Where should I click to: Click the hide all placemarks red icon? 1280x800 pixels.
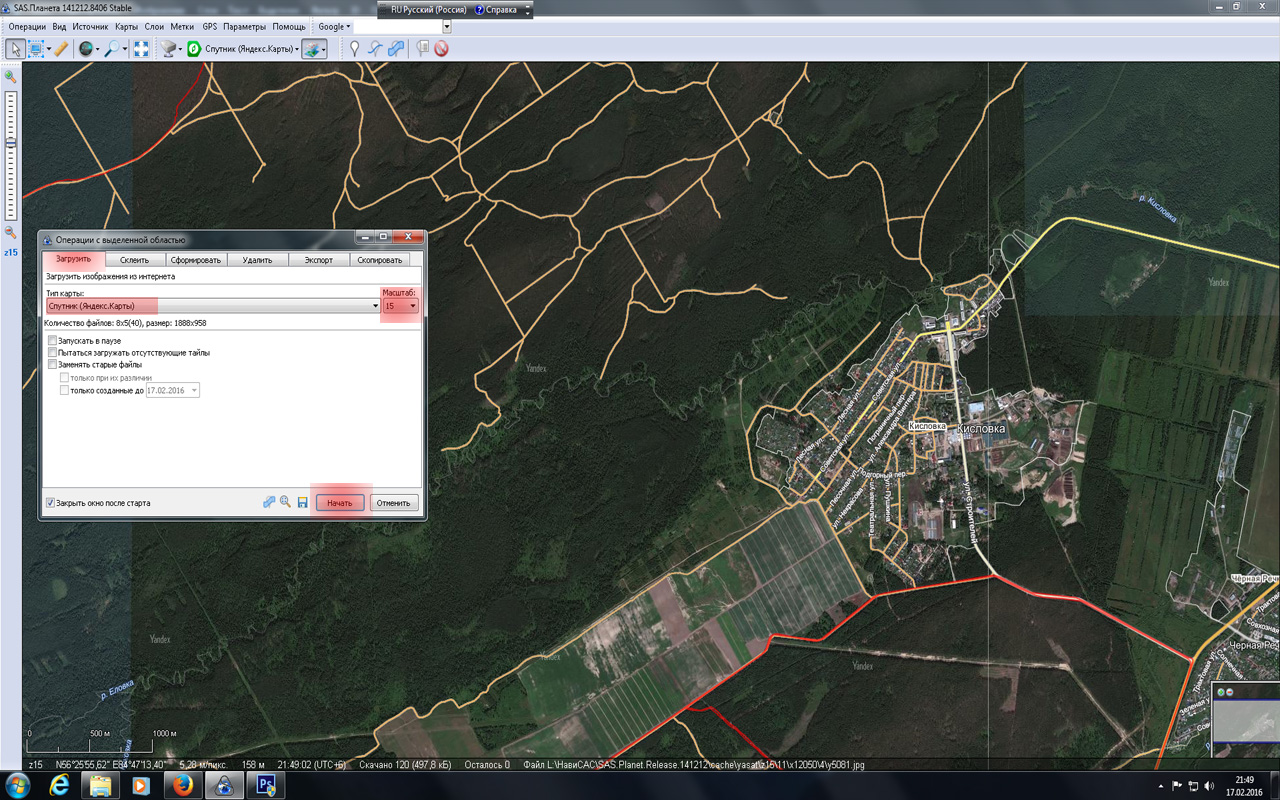(441, 48)
